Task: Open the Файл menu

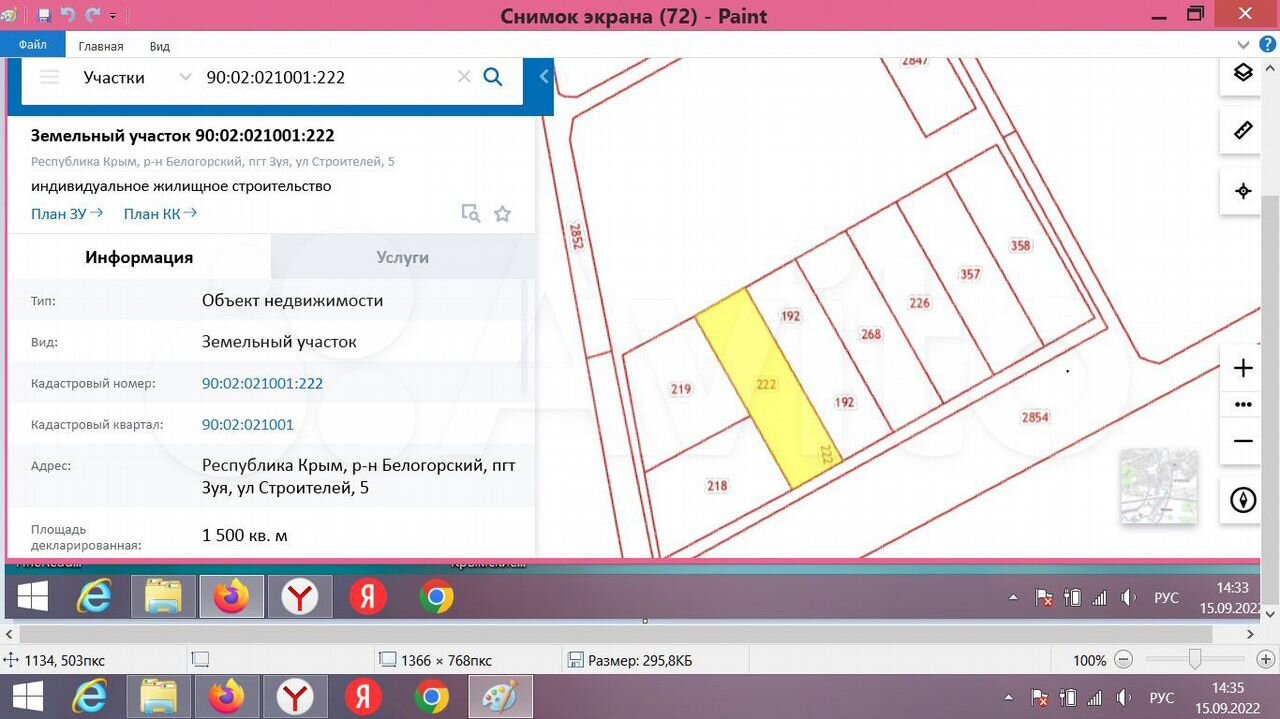Action: click(x=32, y=46)
